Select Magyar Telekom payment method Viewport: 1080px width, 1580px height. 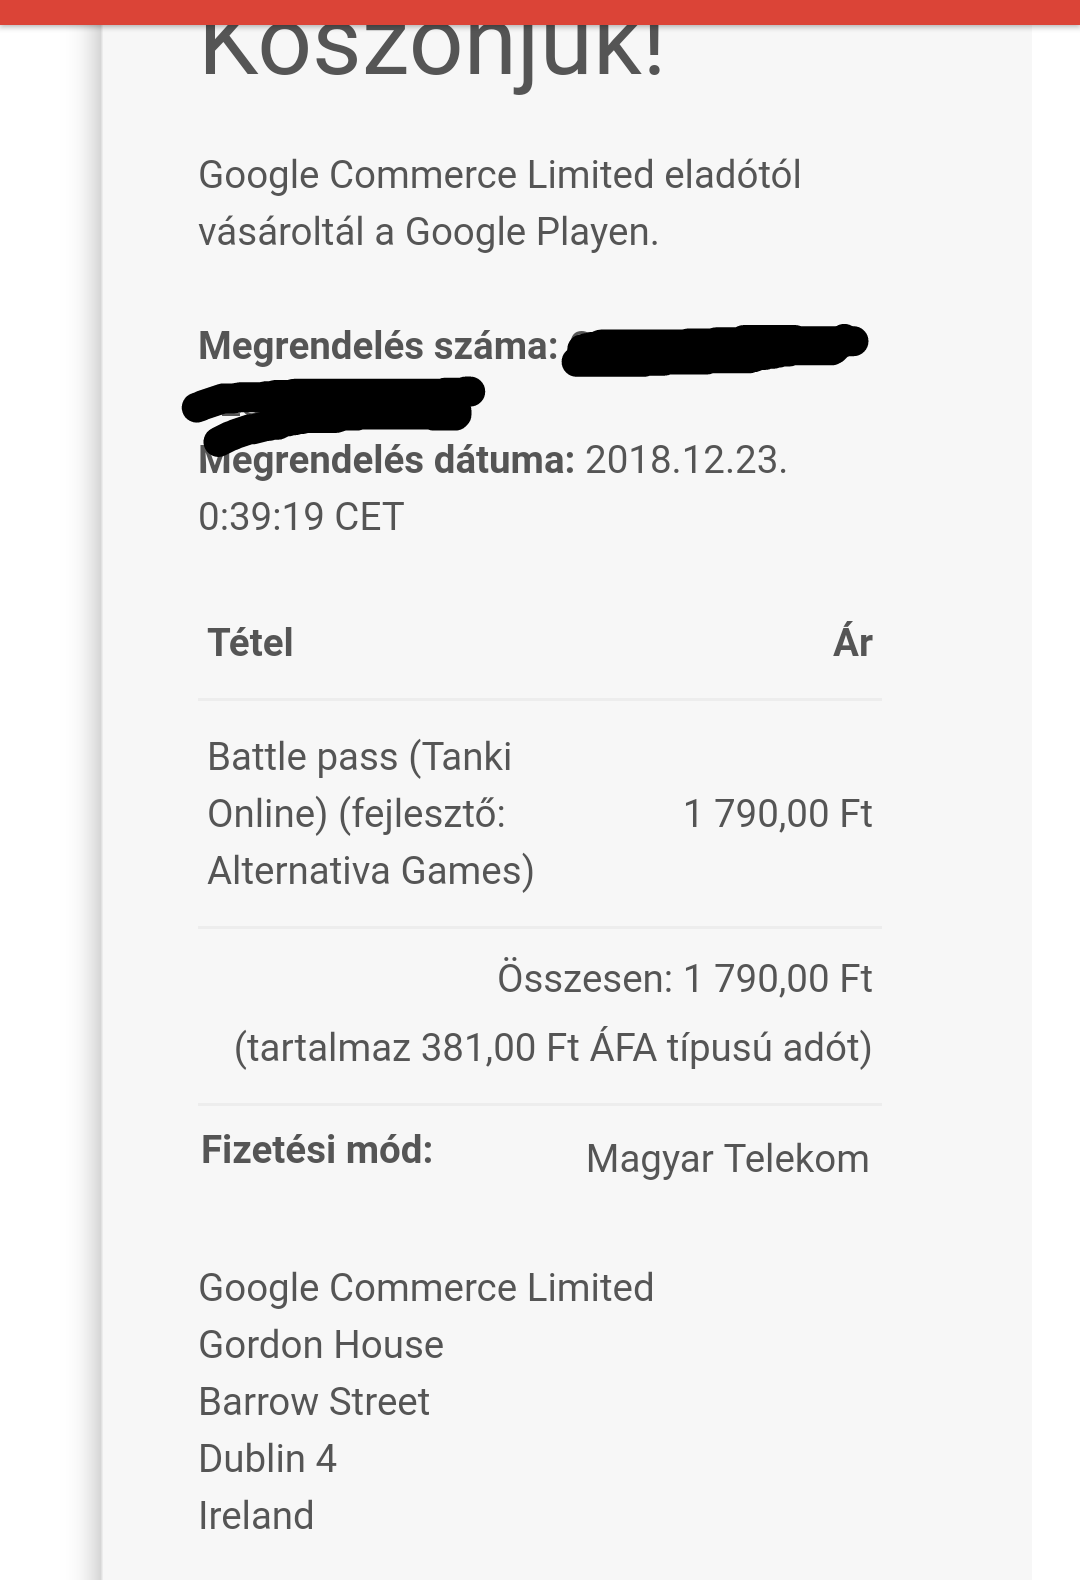click(x=727, y=1159)
